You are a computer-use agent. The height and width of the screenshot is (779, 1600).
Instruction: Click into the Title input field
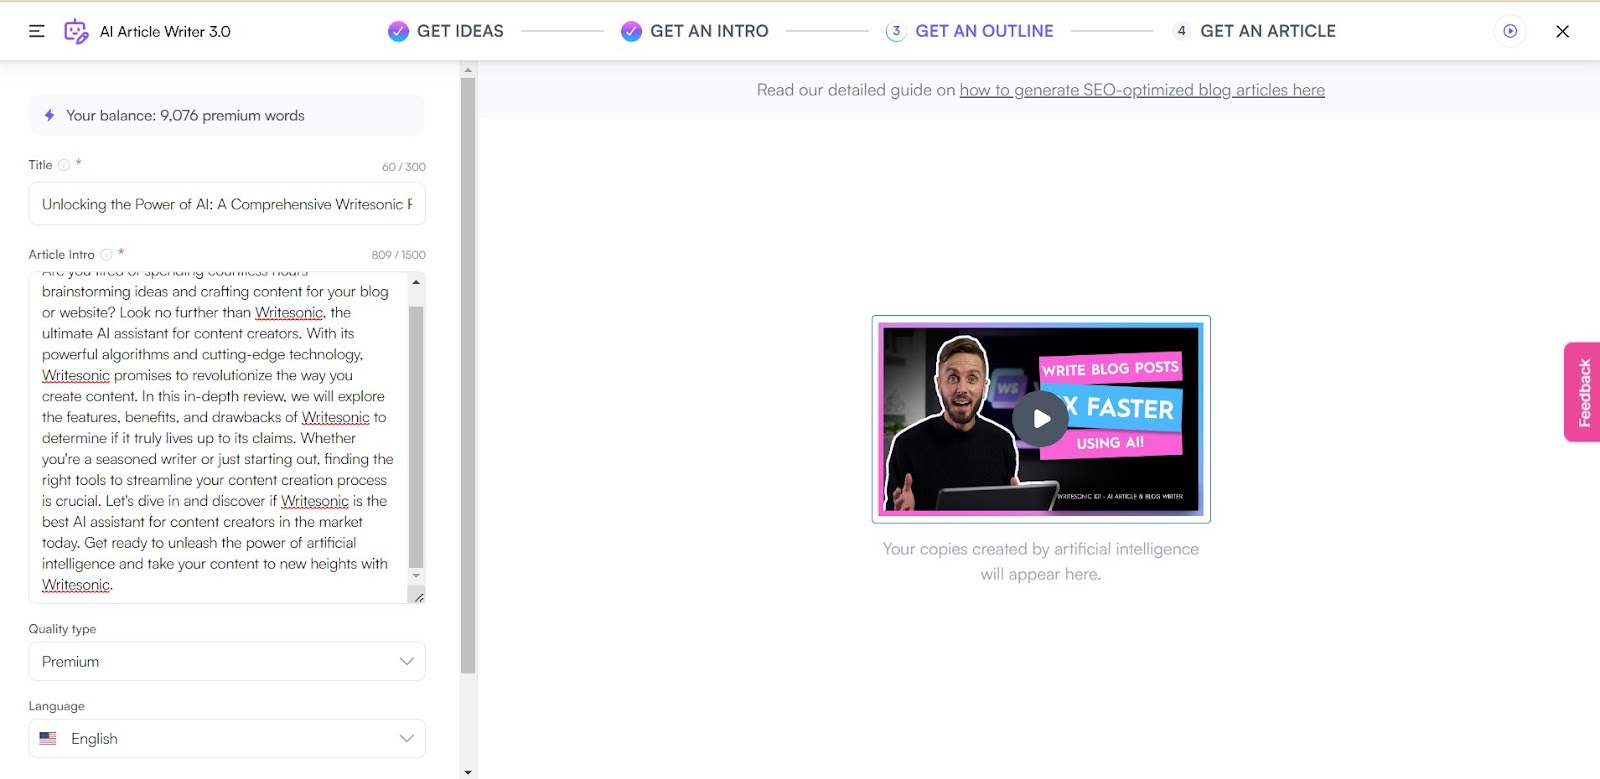(x=227, y=204)
